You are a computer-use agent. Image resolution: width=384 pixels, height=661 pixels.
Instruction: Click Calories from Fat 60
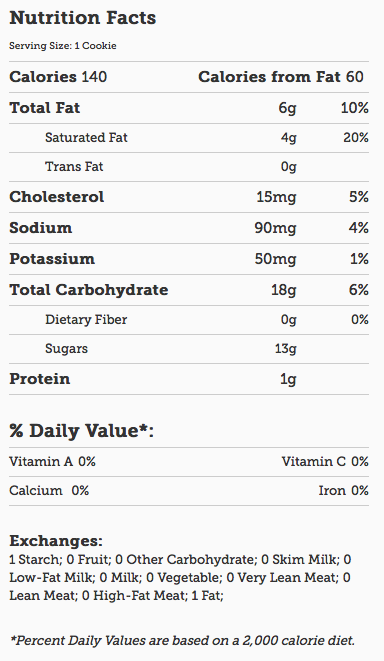click(281, 77)
